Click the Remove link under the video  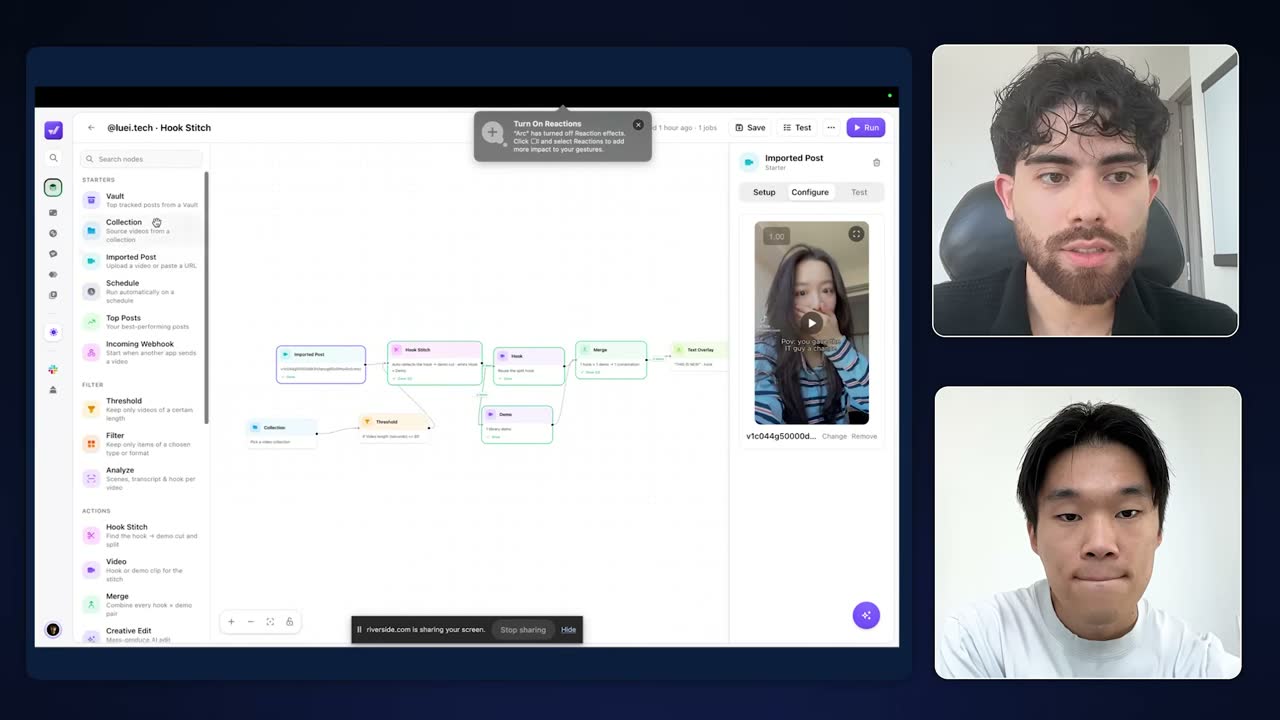click(864, 436)
